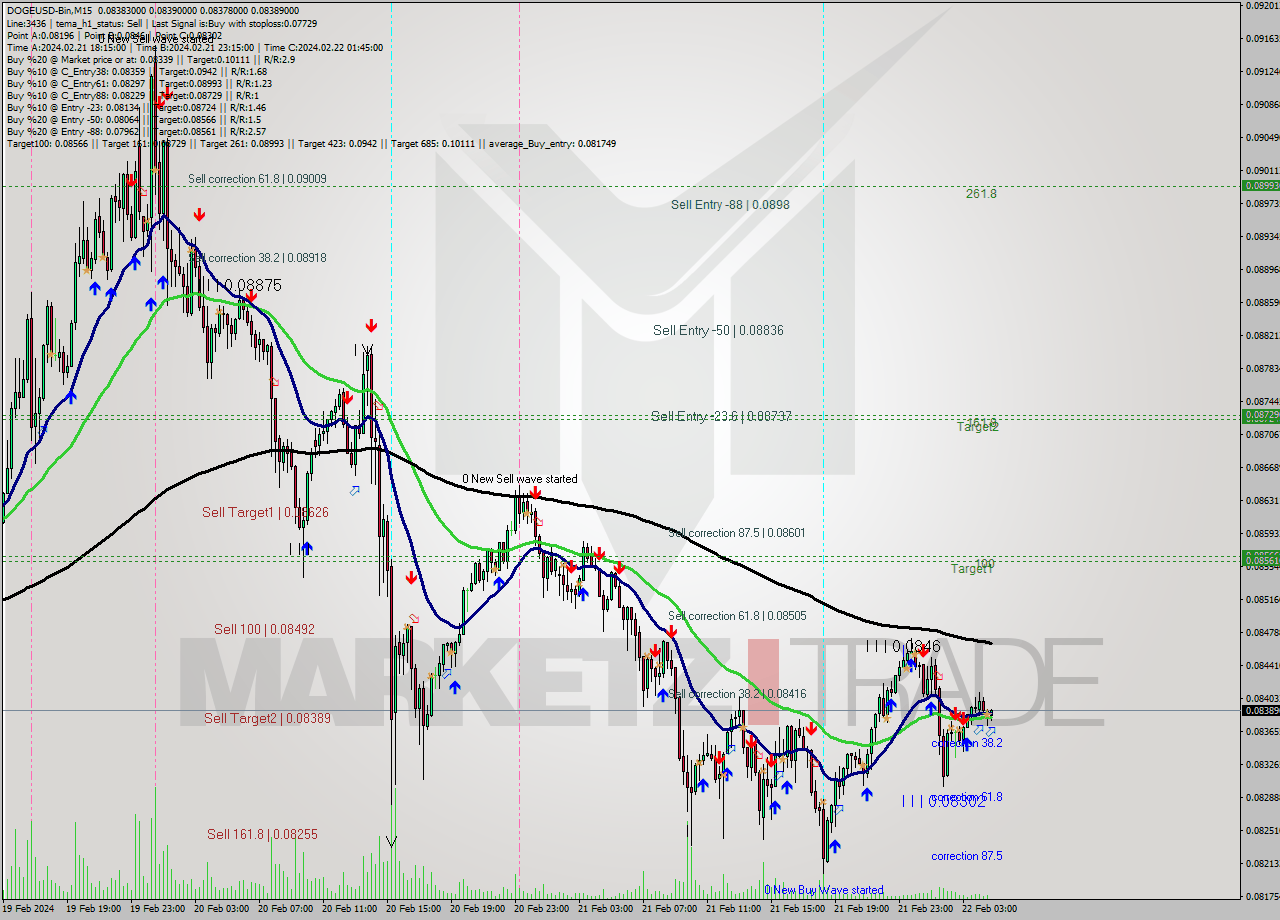Click the blue correction 87.5 label

pos(966,856)
